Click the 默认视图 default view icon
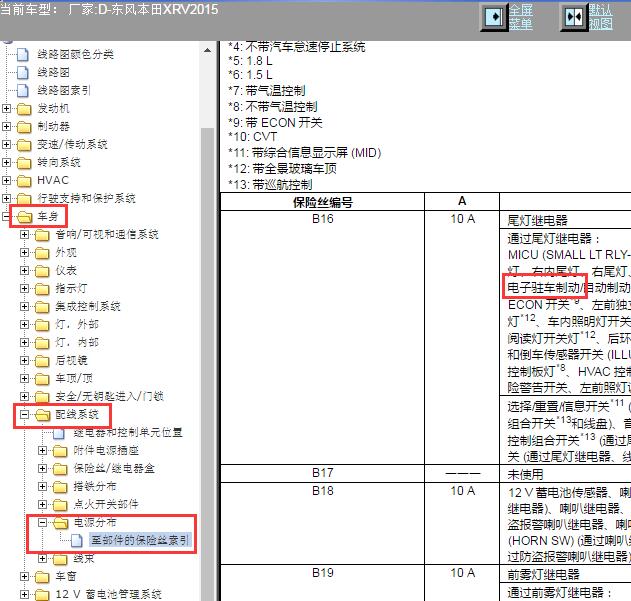This screenshot has width=631, height=601. click(x=573, y=17)
